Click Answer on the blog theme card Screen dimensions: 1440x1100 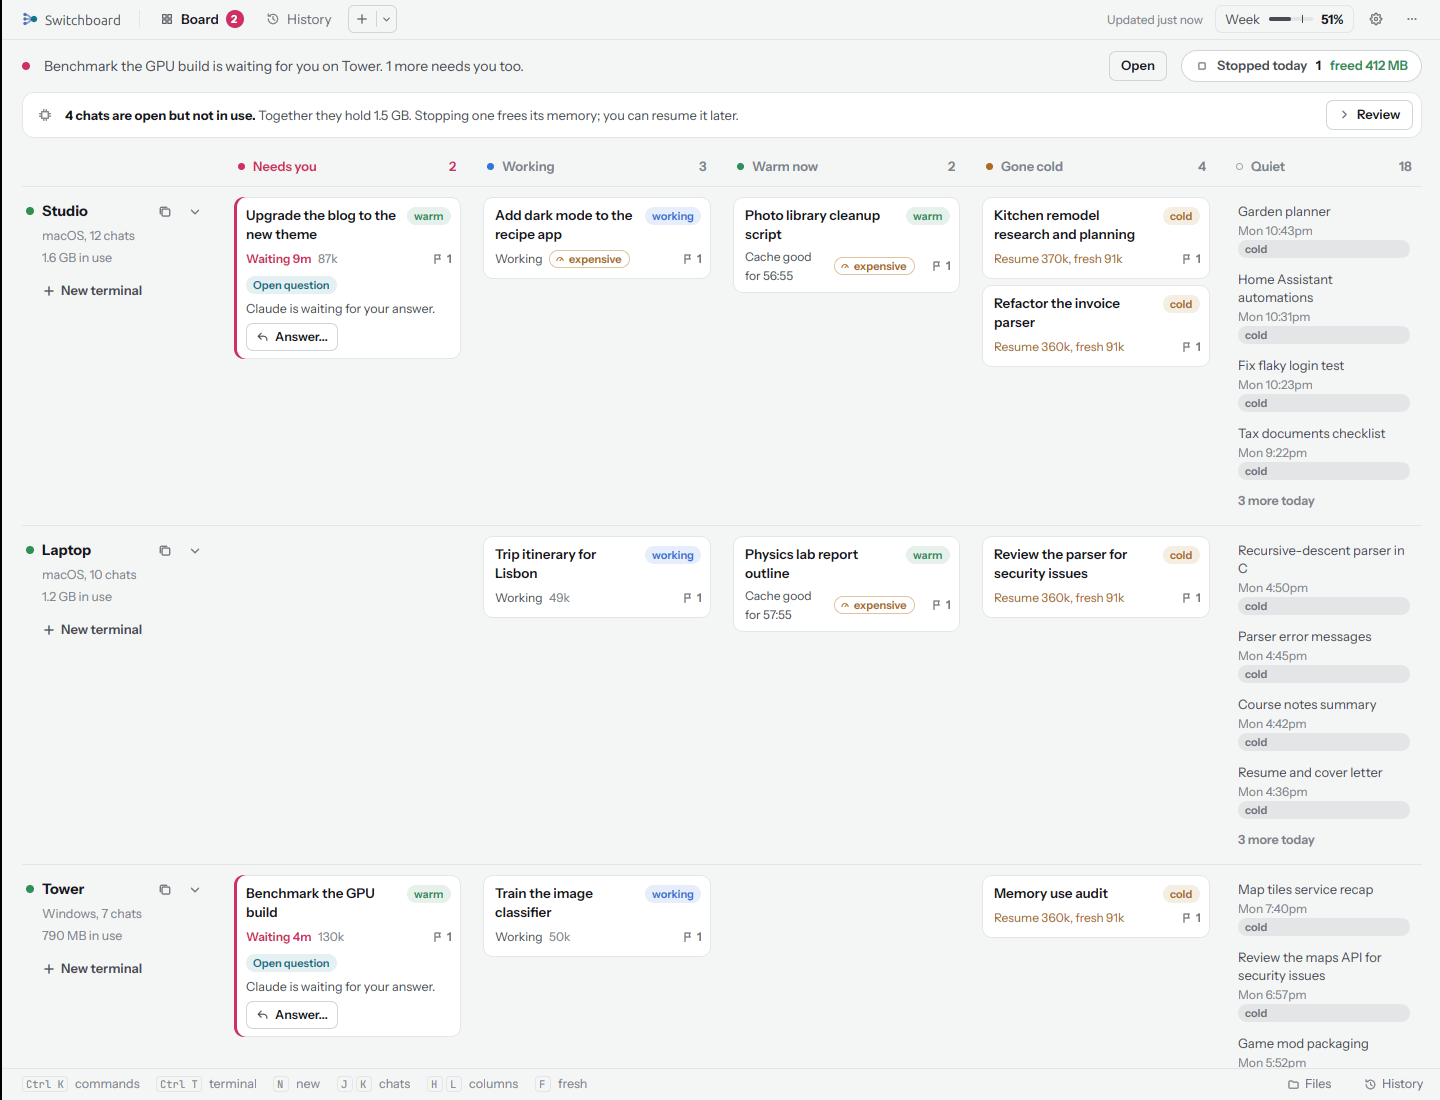click(292, 337)
